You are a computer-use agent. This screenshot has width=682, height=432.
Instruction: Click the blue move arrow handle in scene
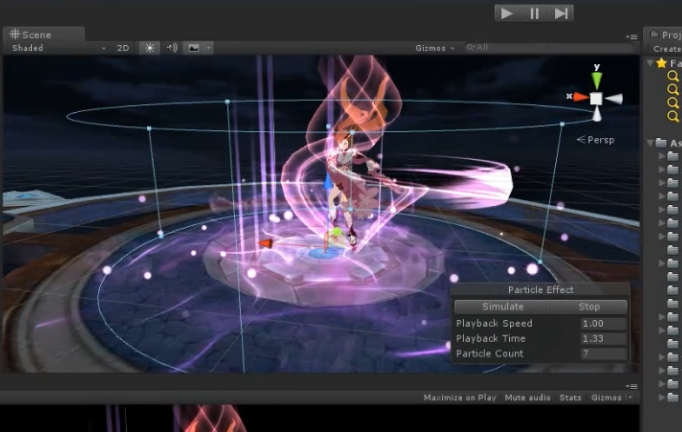328,181
